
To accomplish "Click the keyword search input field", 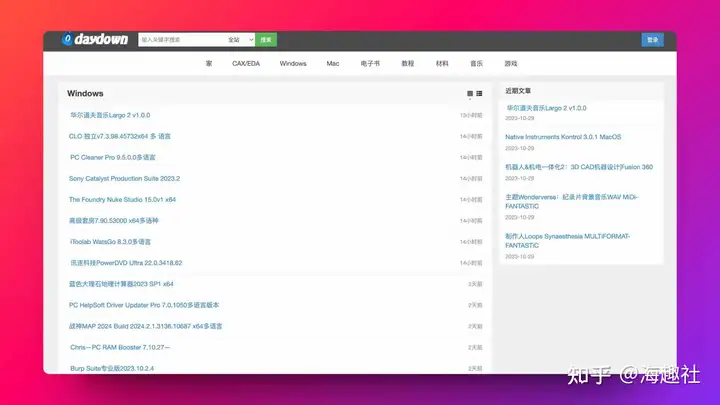I will click(x=180, y=40).
